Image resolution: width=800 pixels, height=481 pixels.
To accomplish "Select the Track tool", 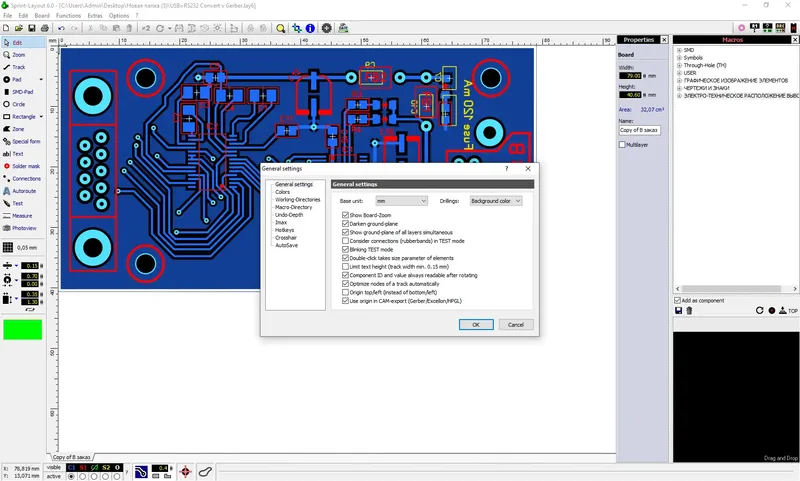I will pyautogui.click(x=18, y=67).
